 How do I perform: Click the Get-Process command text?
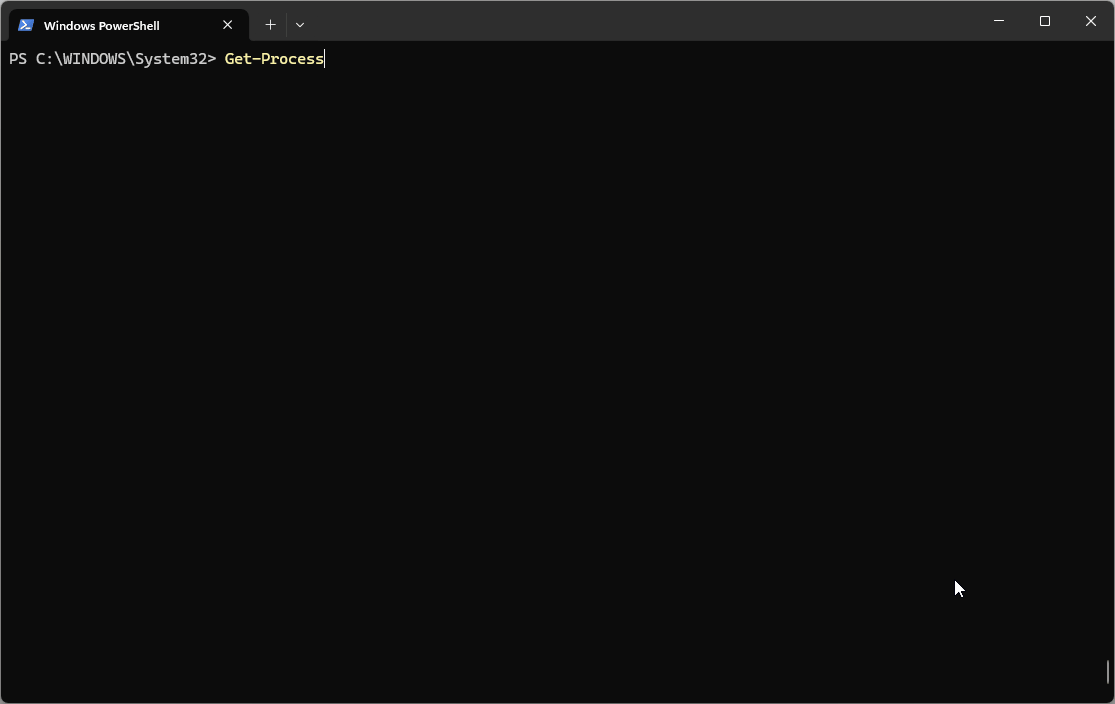tap(273, 58)
